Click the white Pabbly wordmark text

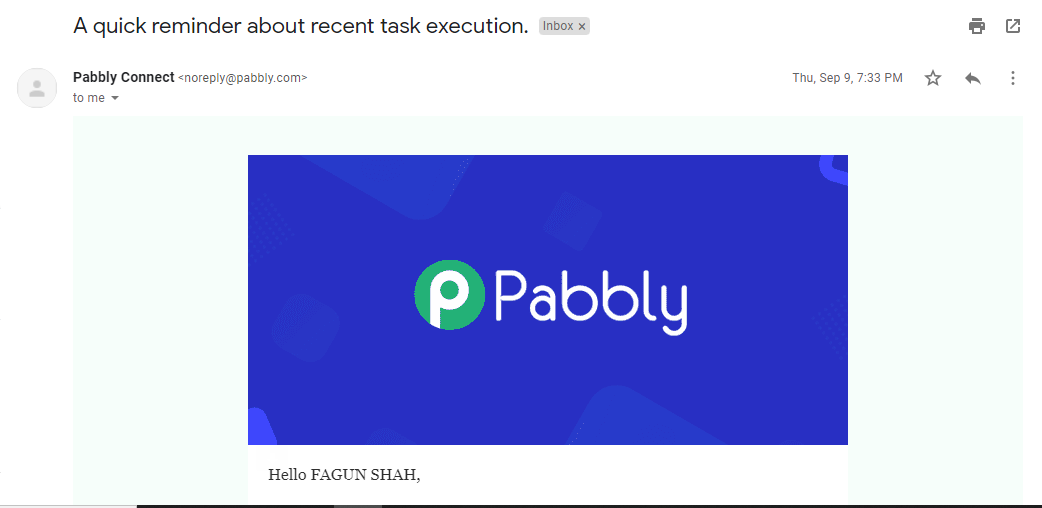(591, 299)
